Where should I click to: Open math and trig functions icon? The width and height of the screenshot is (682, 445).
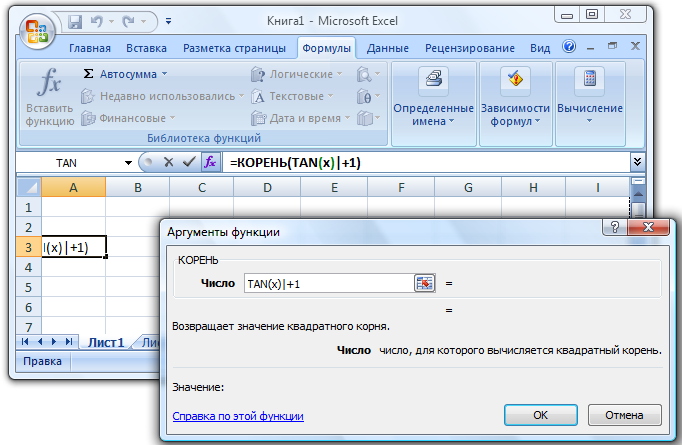click(368, 96)
